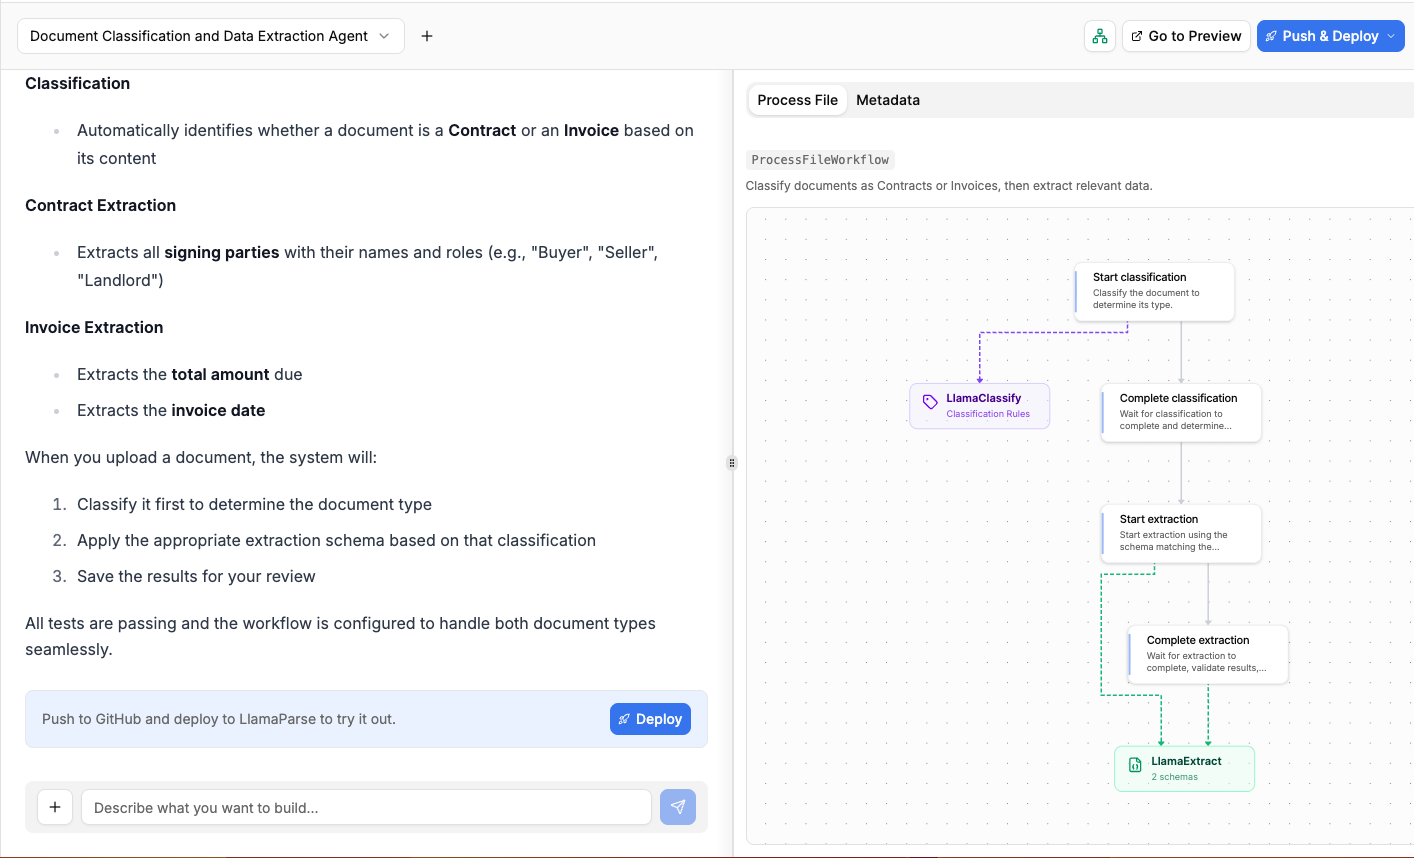
Task: Switch to the Process File tab
Action: [x=797, y=100]
